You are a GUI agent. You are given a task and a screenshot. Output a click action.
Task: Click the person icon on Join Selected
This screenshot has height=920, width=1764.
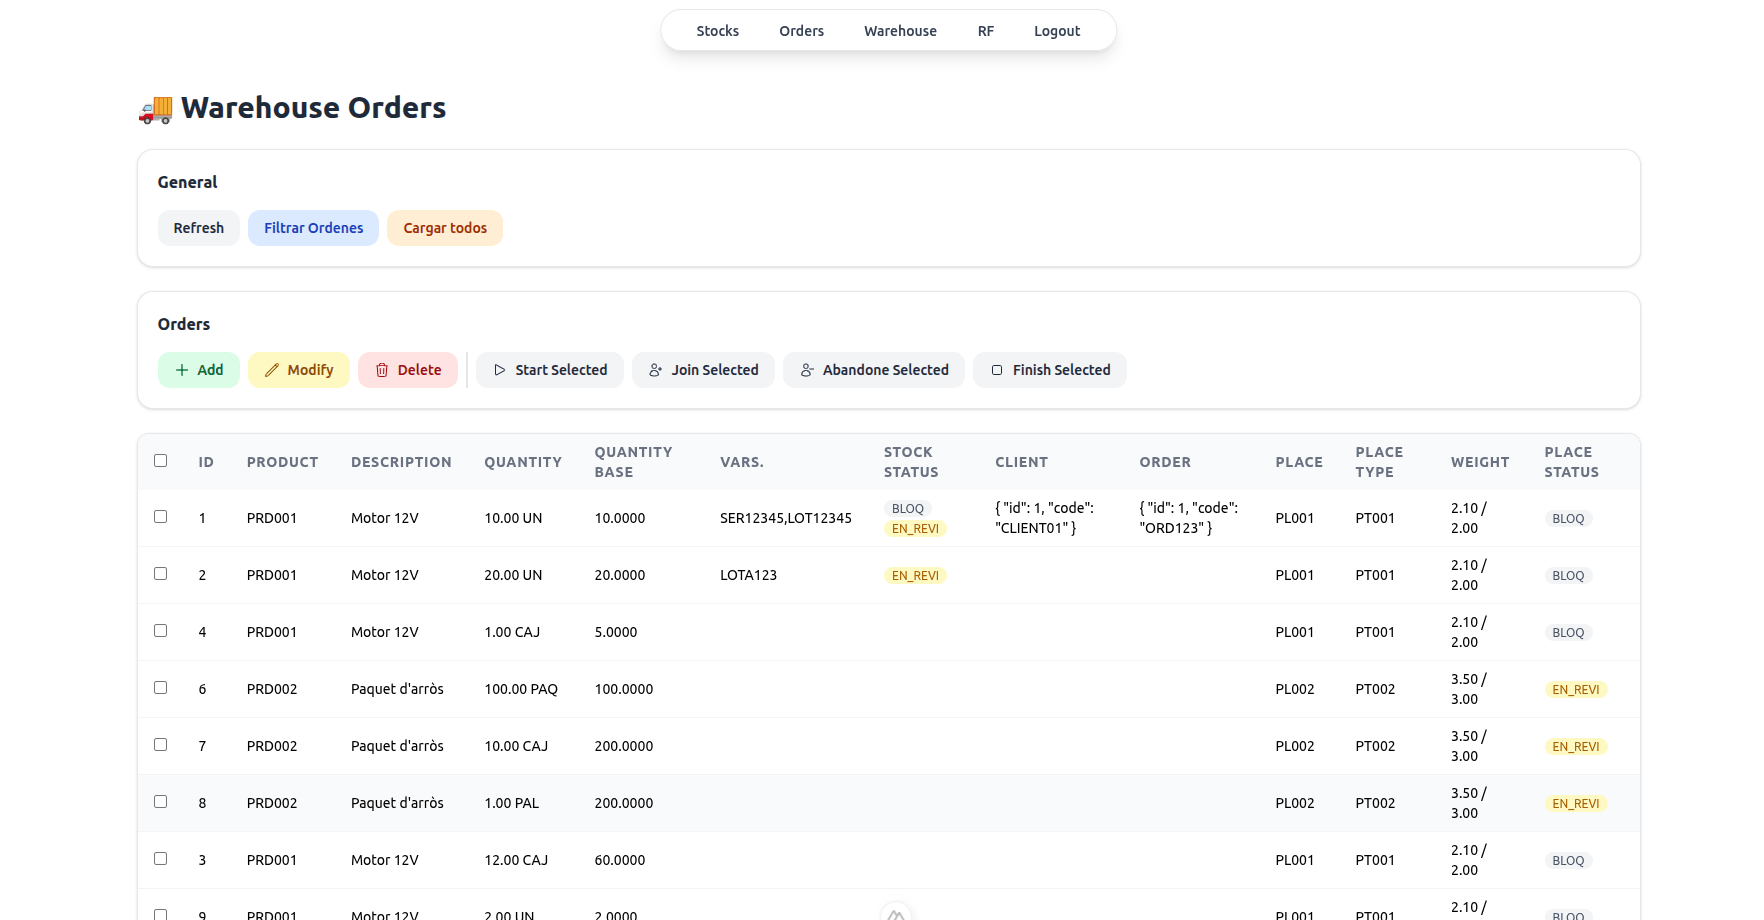point(656,370)
